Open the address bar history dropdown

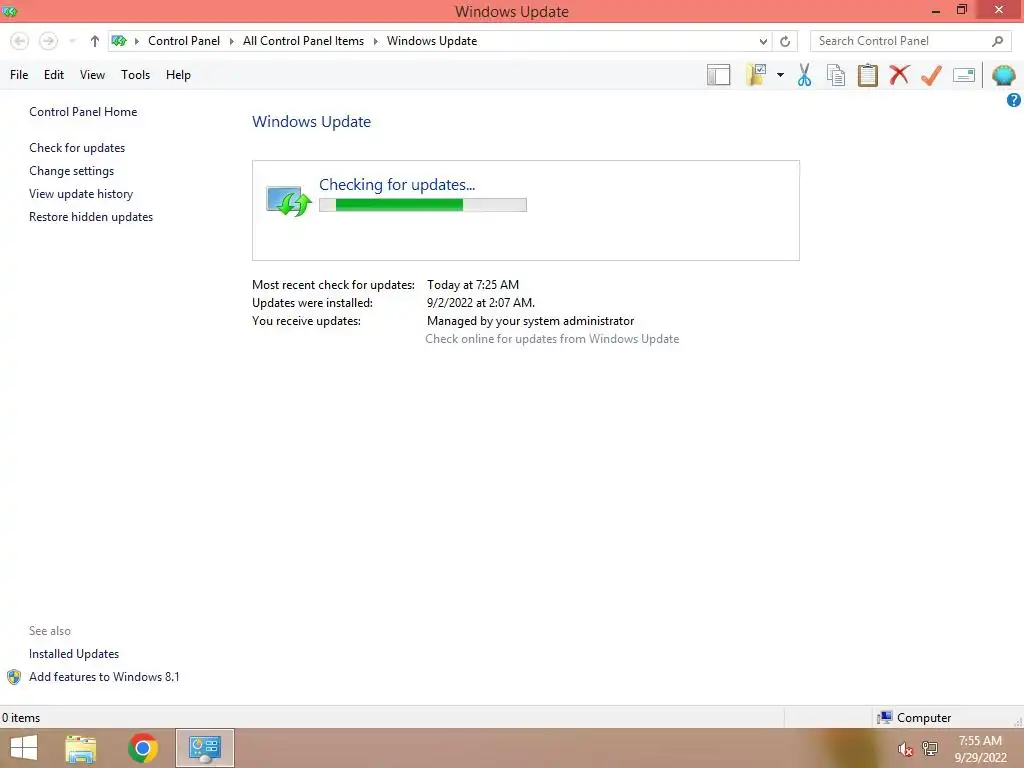[x=763, y=41]
